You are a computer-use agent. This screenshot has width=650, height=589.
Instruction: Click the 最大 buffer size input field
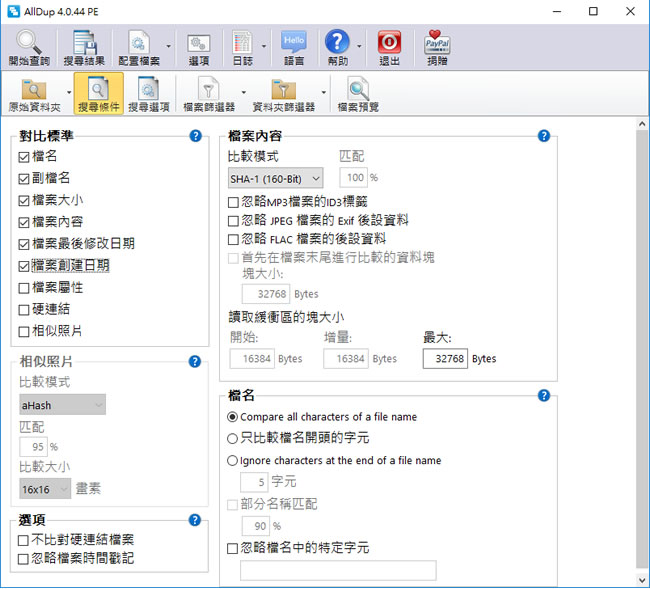coord(445,359)
